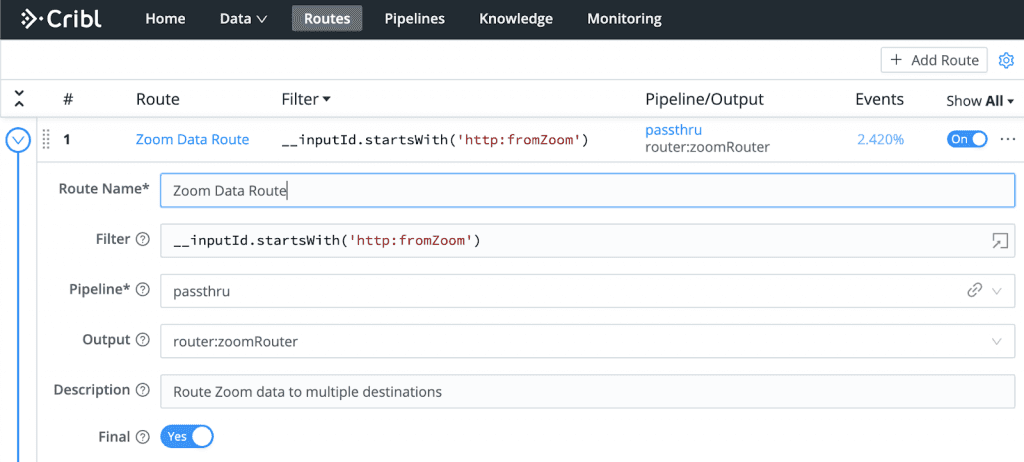Click the help icon next to Output

click(142, 341)
